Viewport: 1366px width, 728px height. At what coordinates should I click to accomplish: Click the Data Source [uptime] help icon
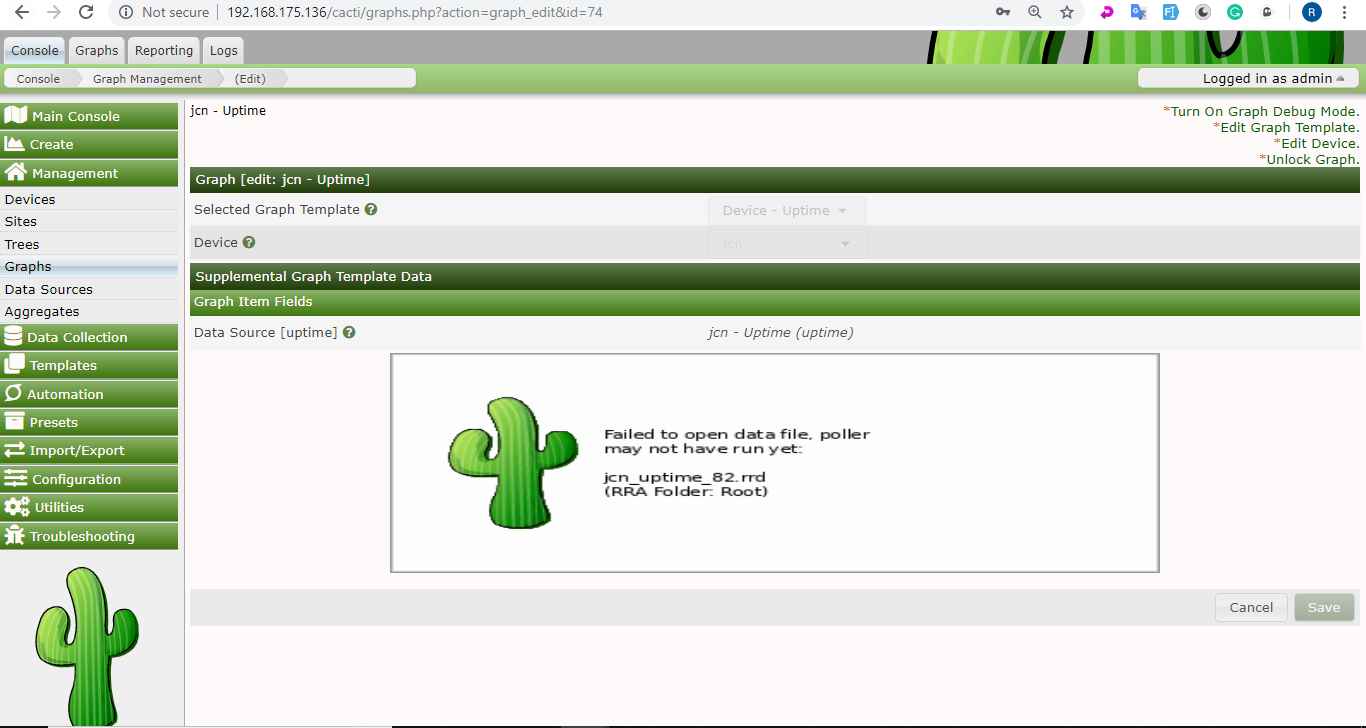click(x=348, y=332)
